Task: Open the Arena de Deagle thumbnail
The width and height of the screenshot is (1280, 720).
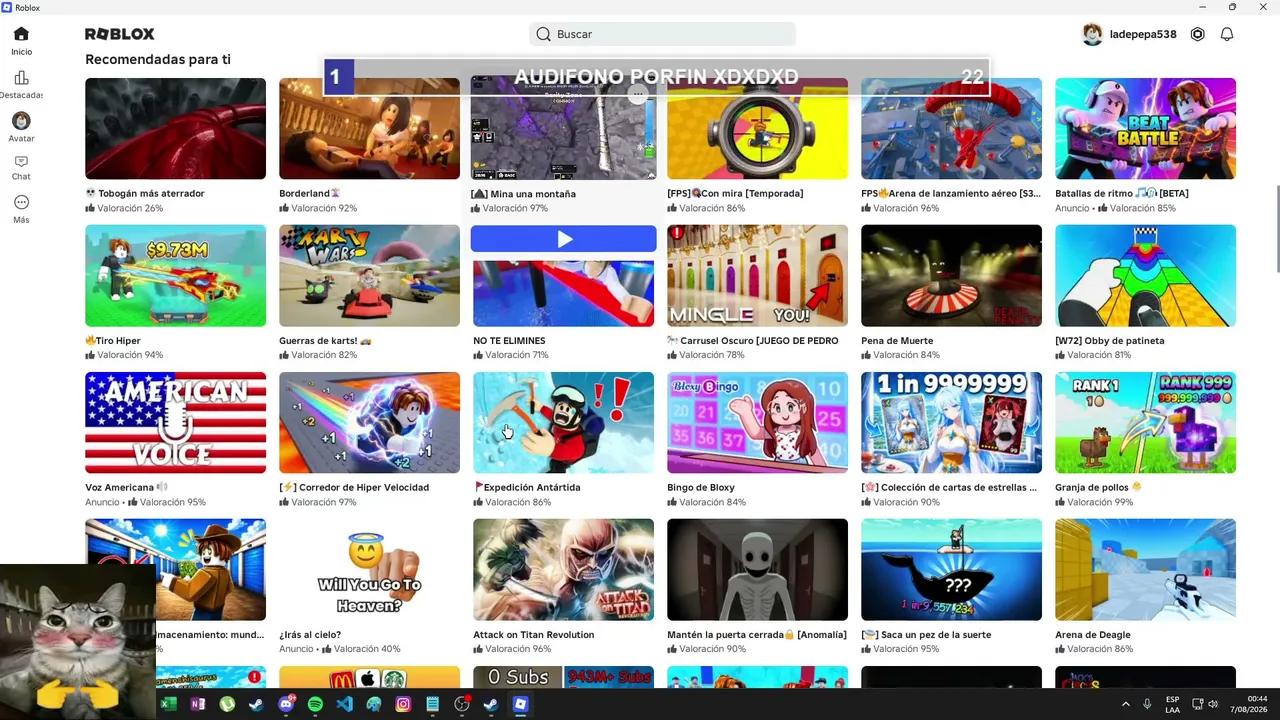Action: tap(1145, 570)
